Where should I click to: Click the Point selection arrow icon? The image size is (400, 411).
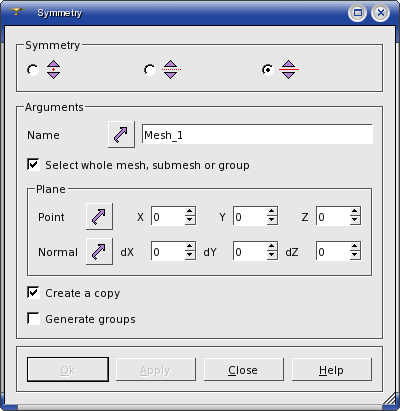(99, 216)
